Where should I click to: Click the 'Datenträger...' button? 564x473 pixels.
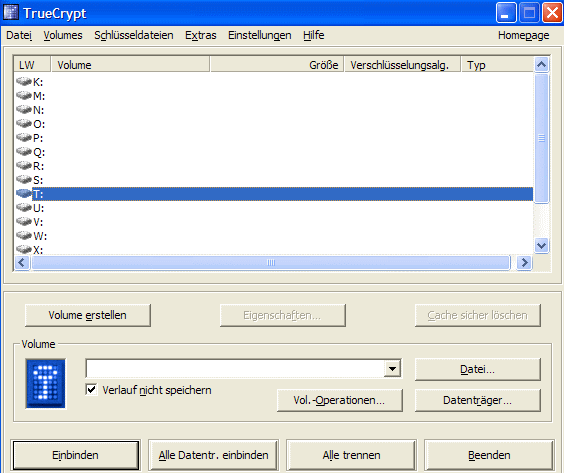coord(478,400)
